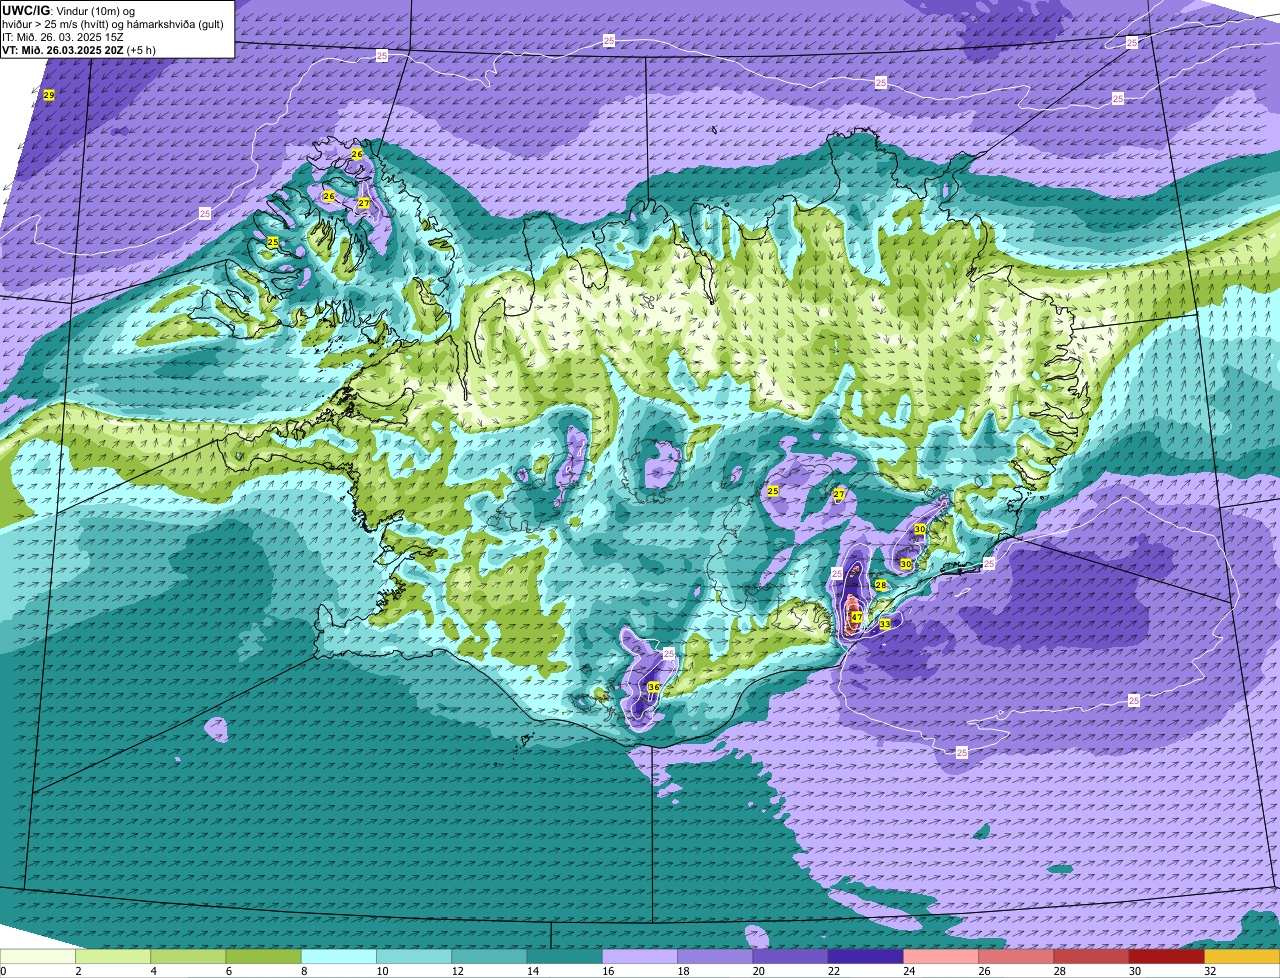Select the legend scale number '12'

(x=457, y=971)
